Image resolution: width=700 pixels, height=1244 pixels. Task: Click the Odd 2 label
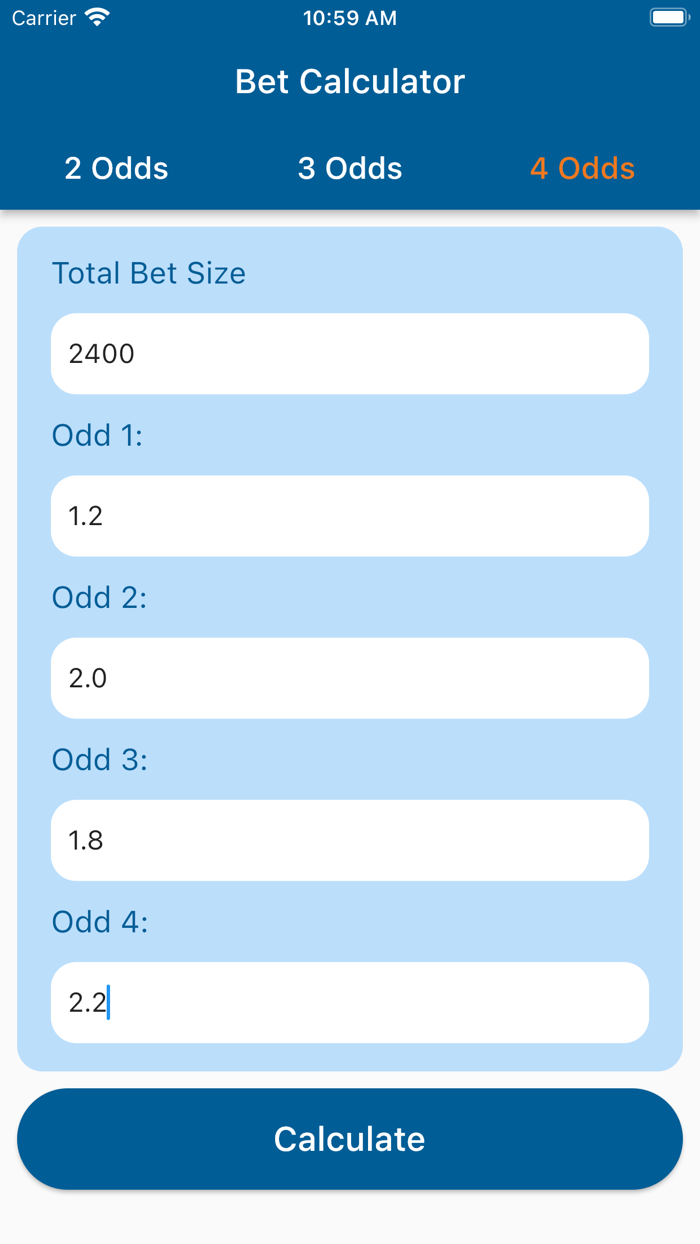click(x=97, y=597)
